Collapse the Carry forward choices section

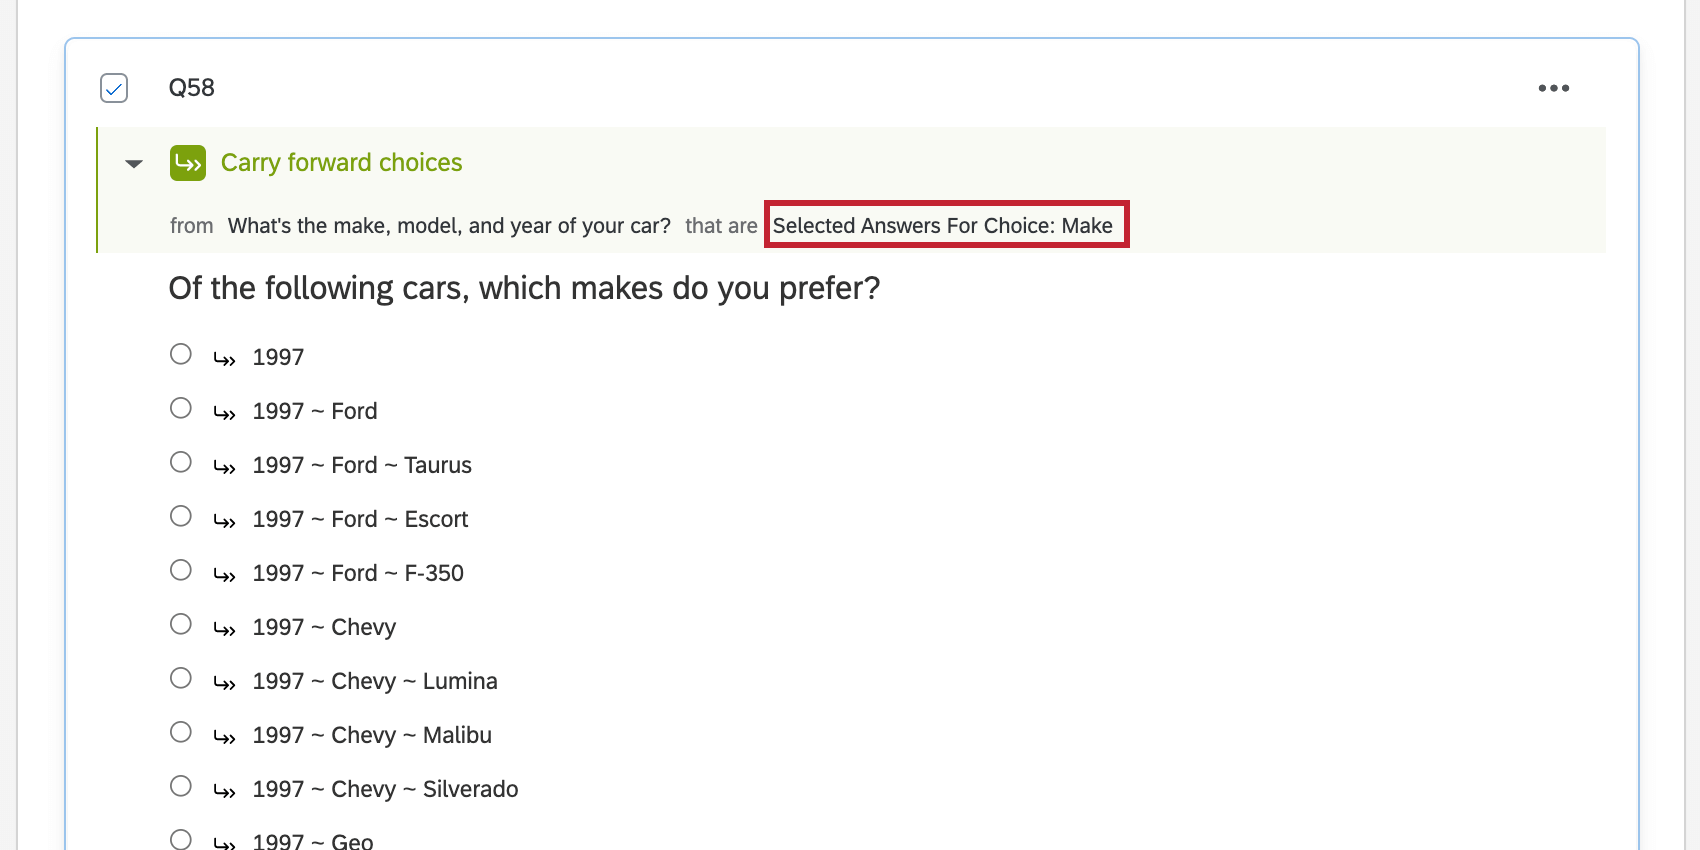(134, 163)
